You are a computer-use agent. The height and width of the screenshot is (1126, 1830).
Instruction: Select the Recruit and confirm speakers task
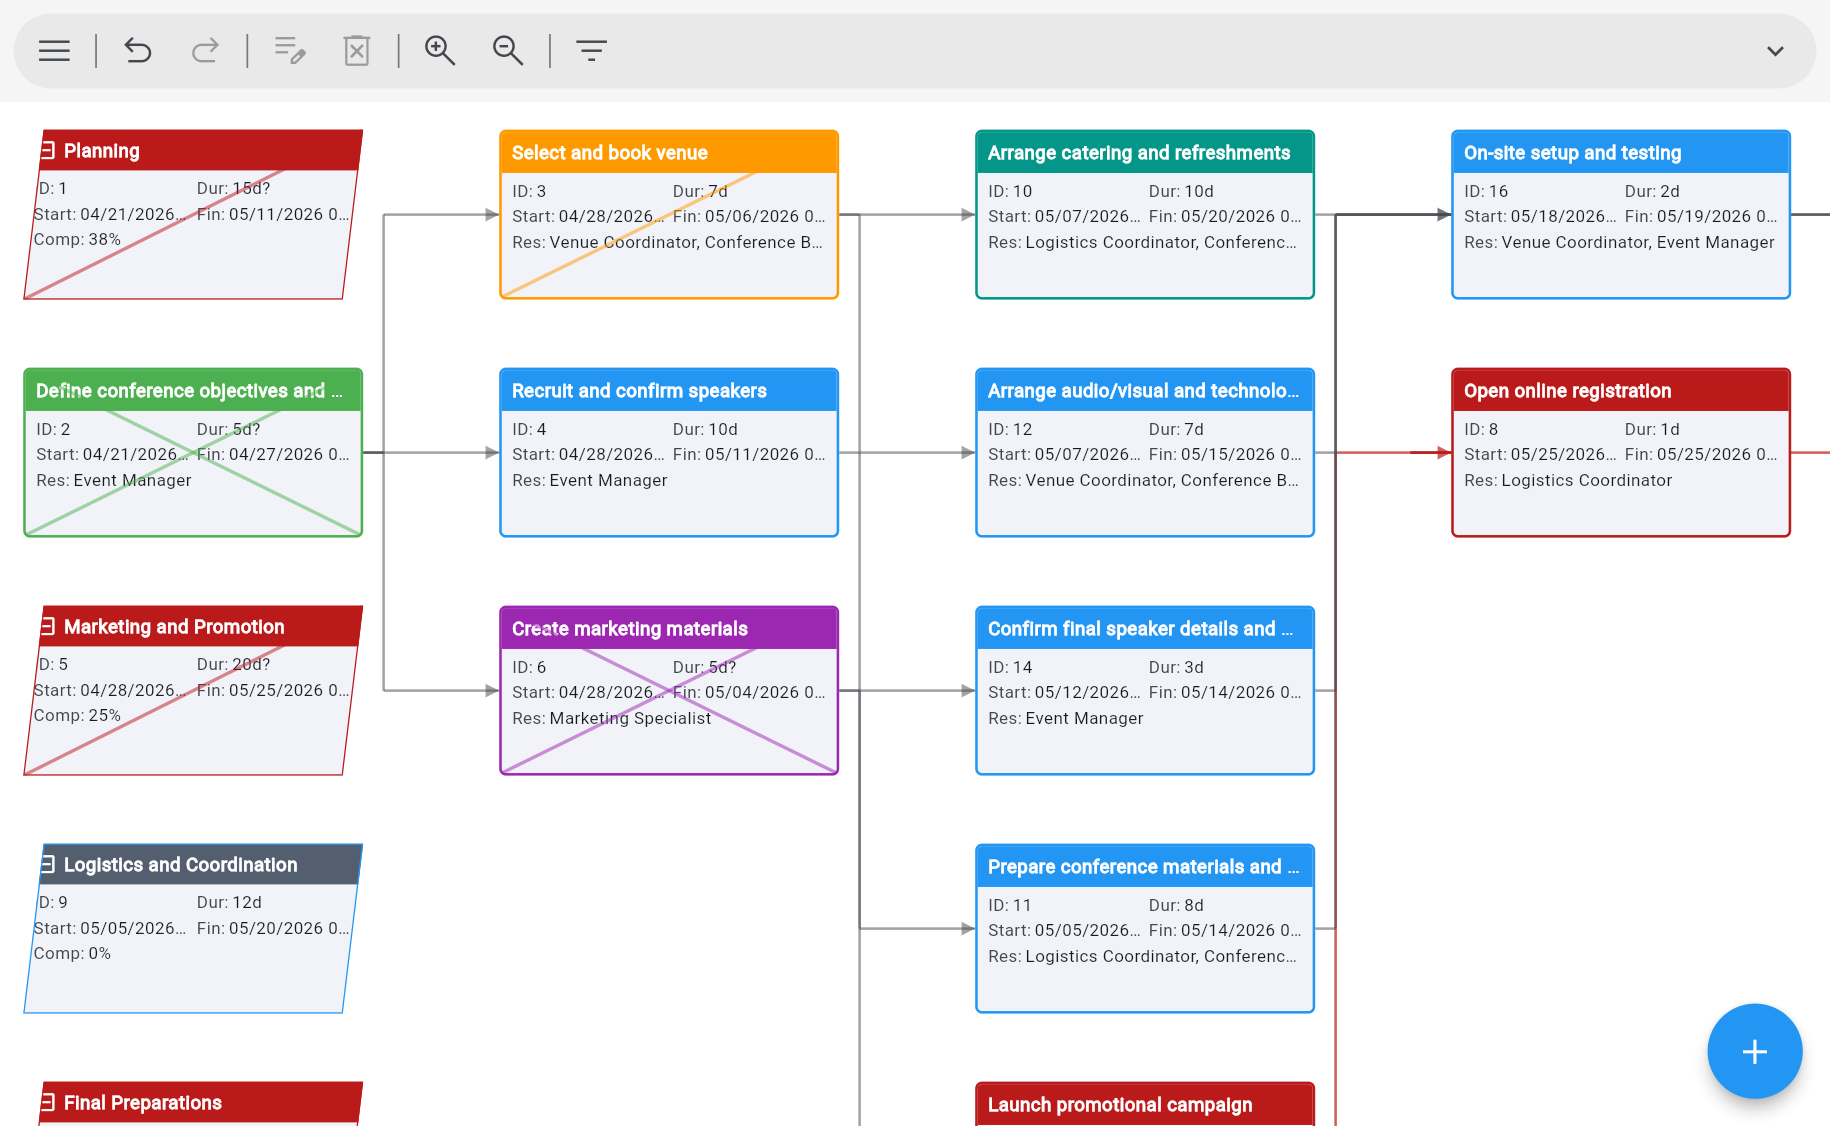point(668,453)
